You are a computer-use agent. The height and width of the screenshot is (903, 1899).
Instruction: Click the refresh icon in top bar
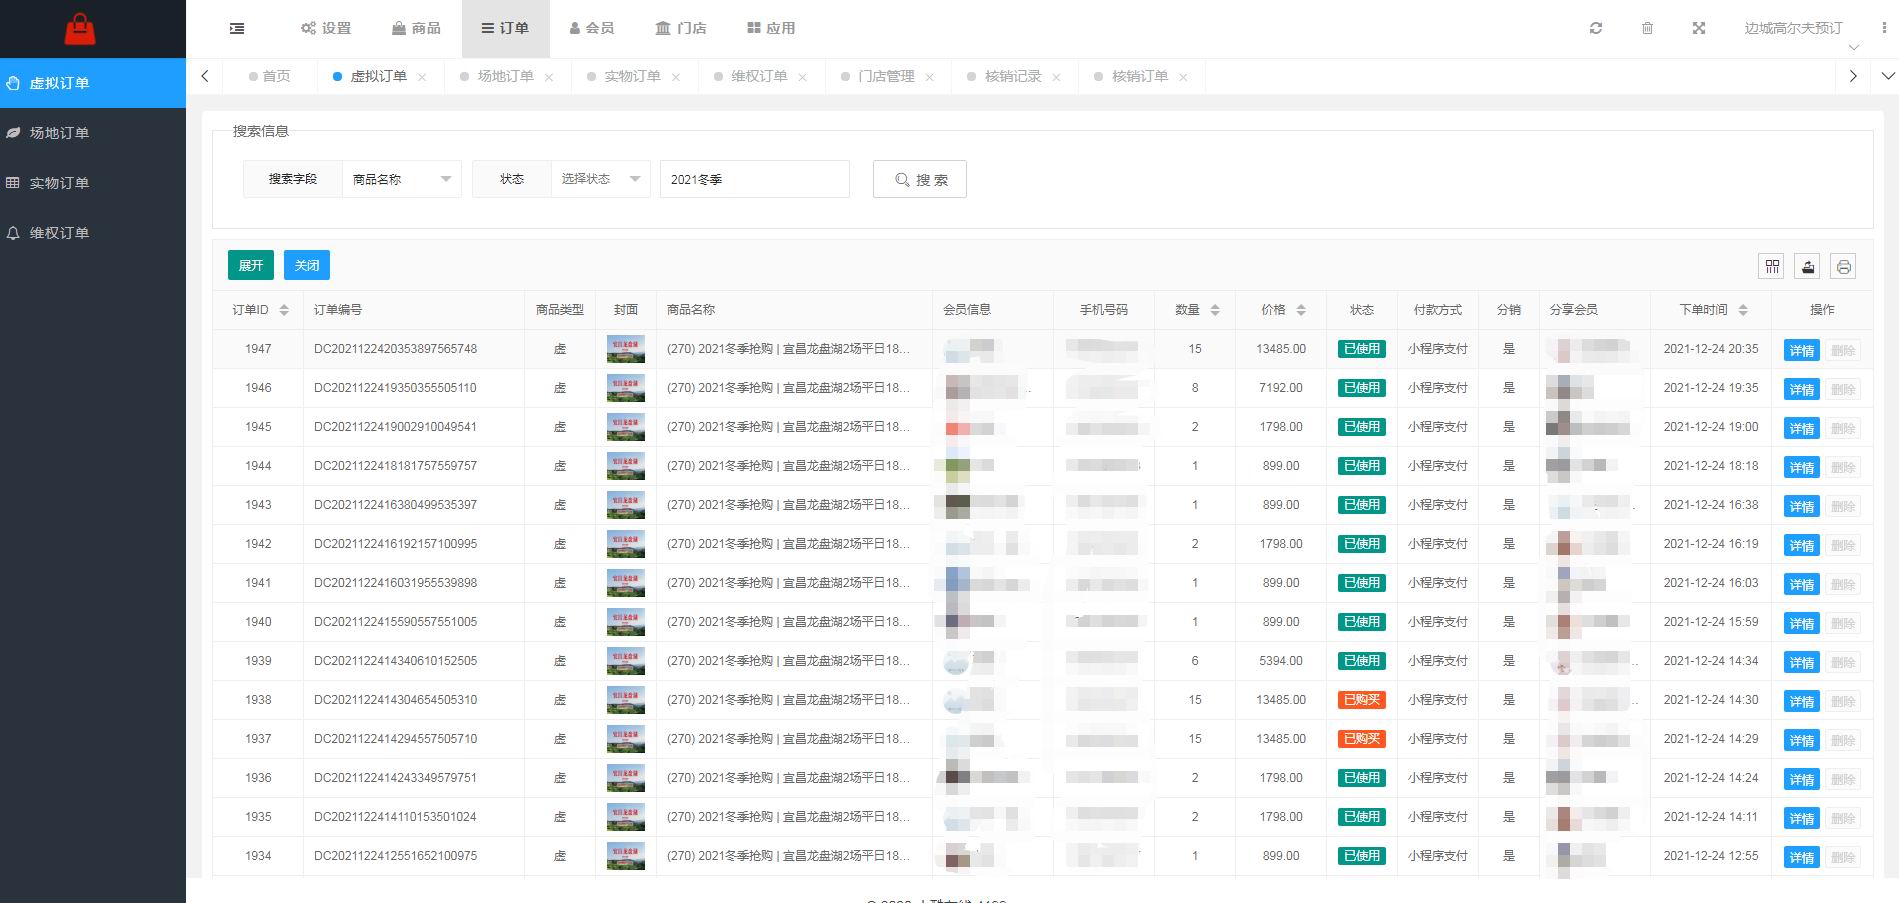point(1596,28)
